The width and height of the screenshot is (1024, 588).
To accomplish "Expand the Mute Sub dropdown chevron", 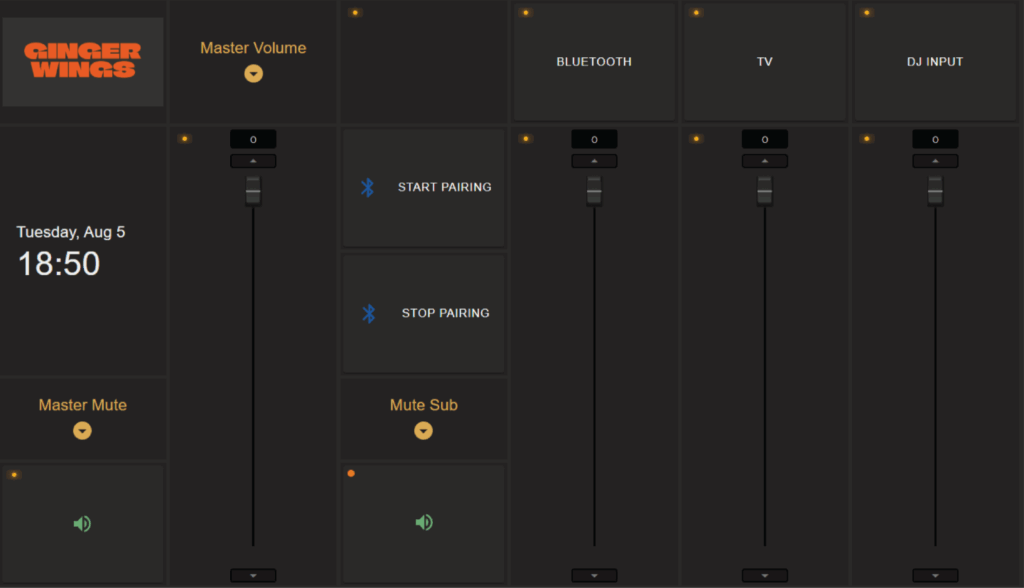I will [424, 431].
